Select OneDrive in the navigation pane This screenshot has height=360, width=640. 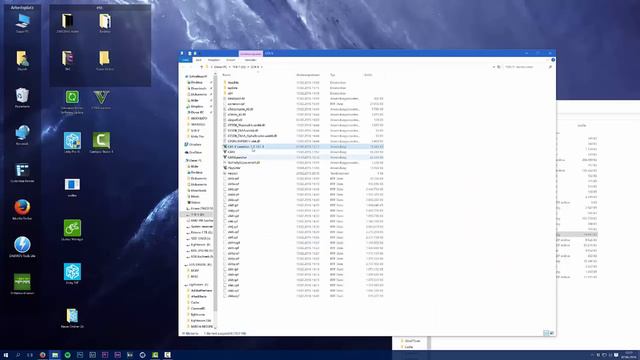point(195,152)
